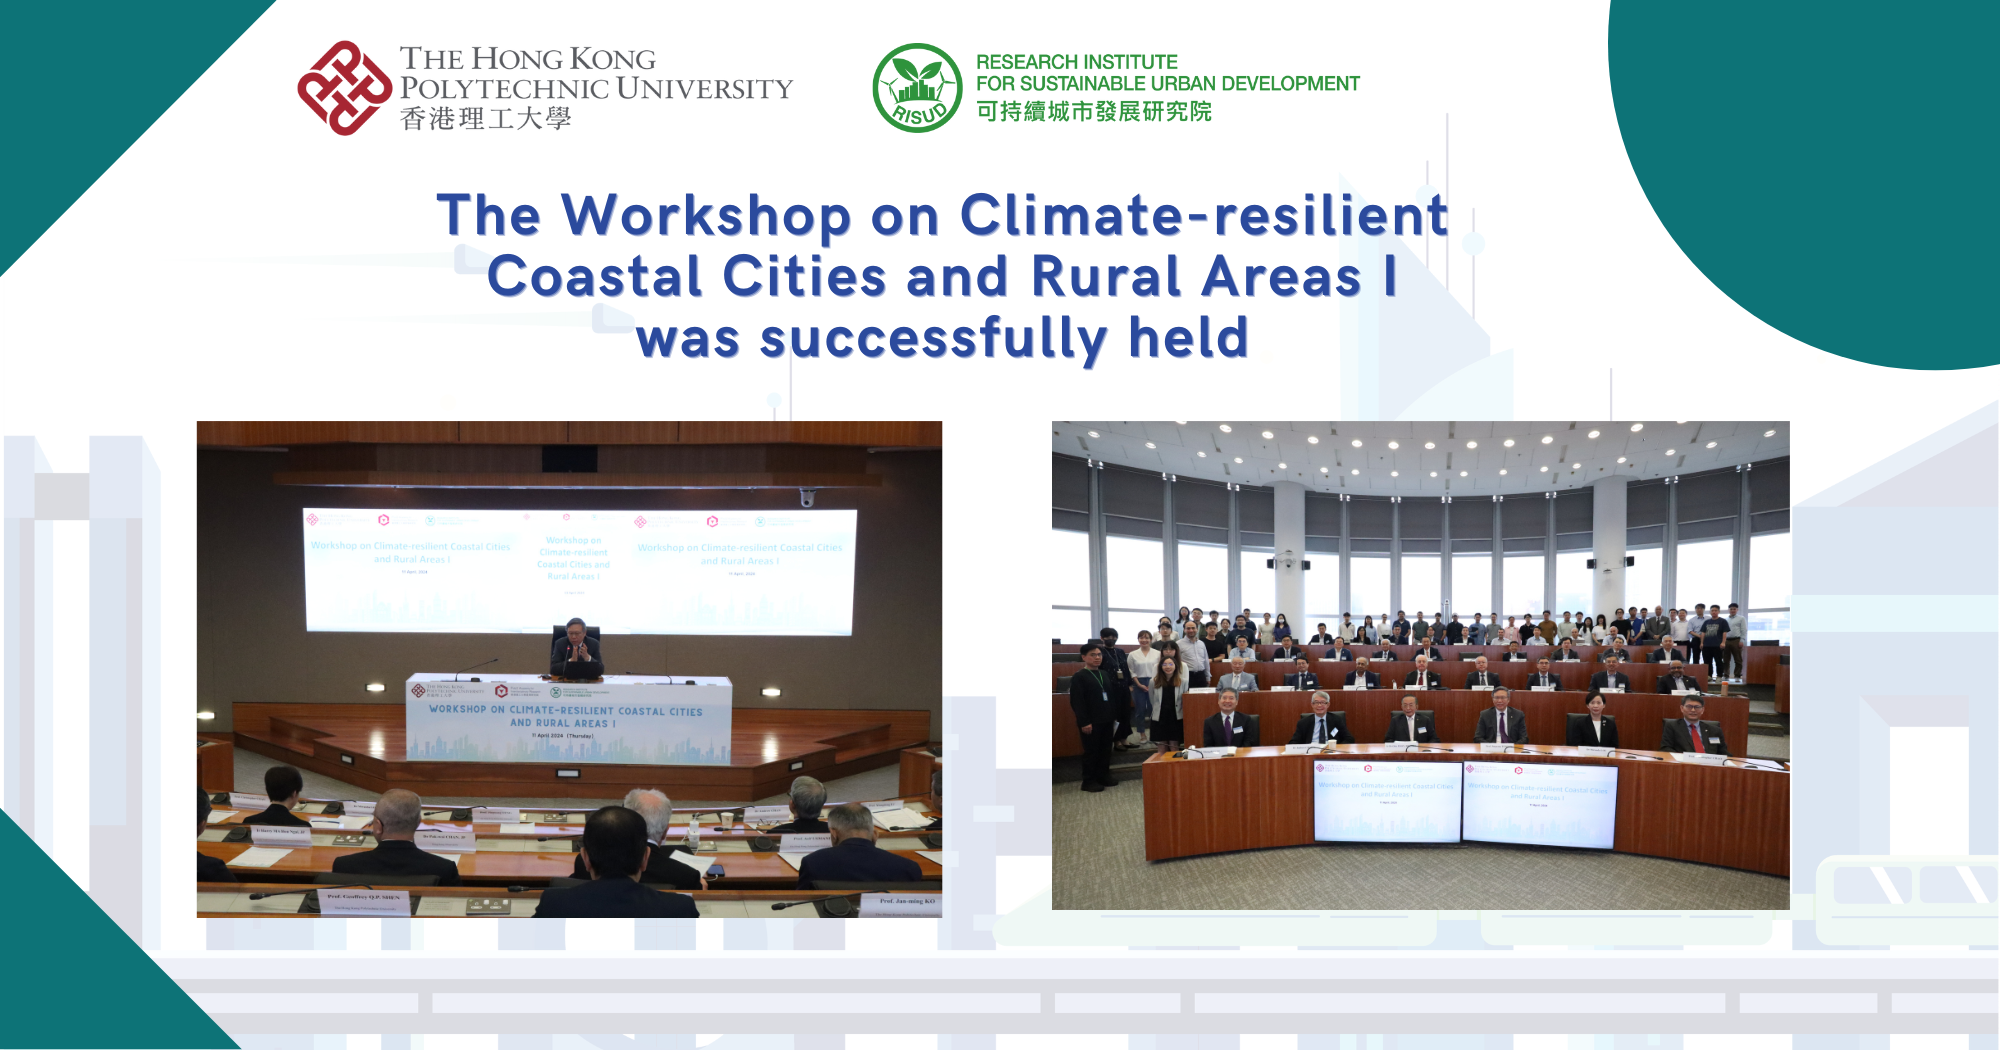The height and width of the screenshot is (1050, 2000).
Task: Click the ceiling security camera in left photo
Action: tap(807, 497)
